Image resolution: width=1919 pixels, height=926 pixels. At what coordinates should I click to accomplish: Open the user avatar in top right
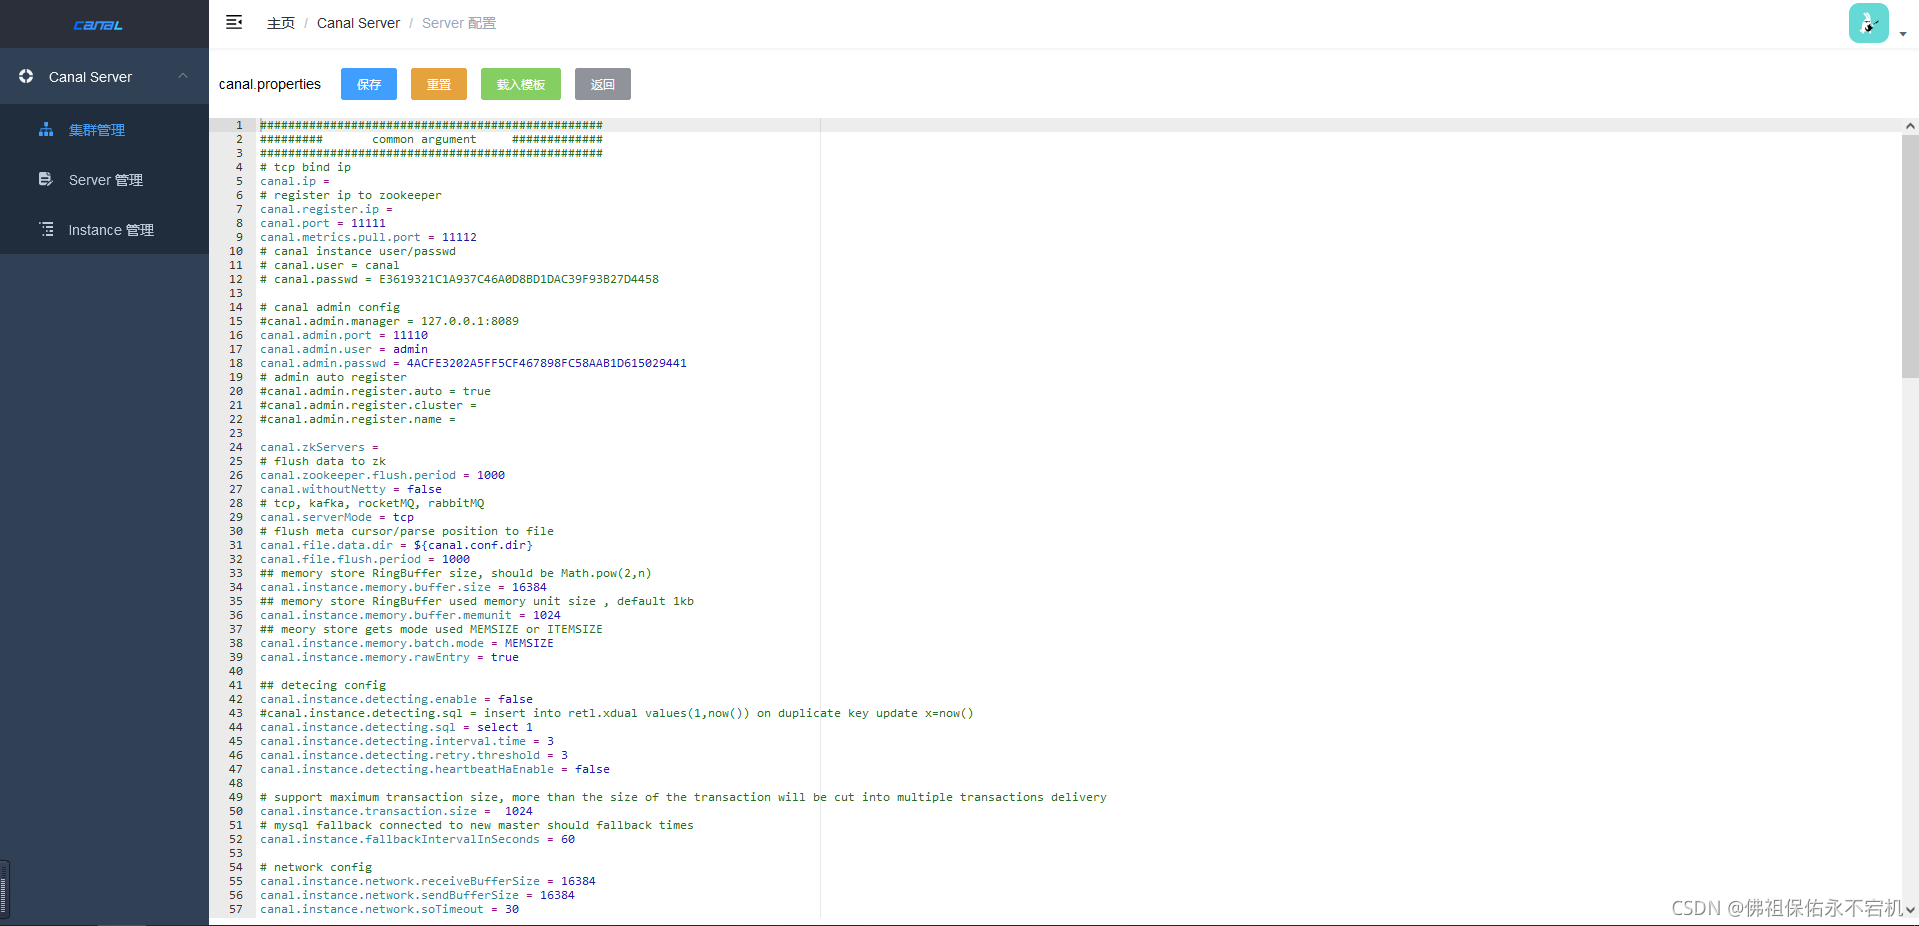(1868, 23)
